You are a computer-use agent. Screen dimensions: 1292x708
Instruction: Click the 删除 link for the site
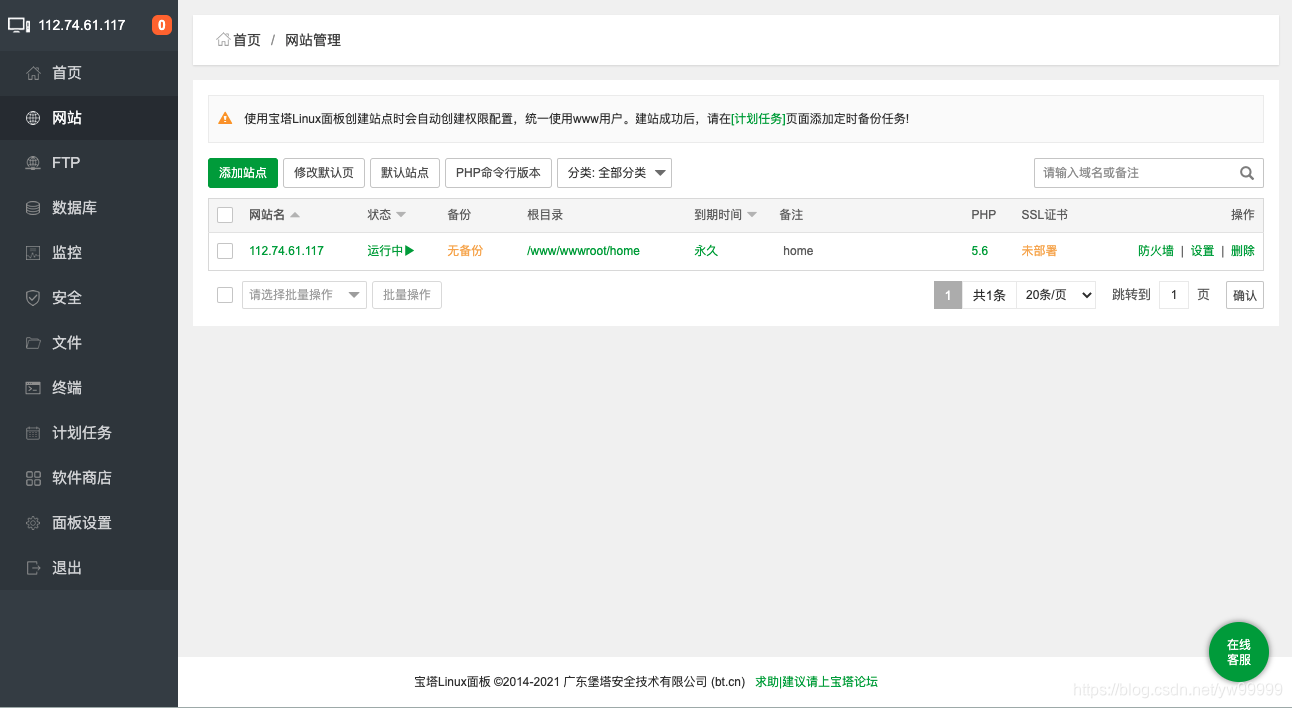[1243, 251]
